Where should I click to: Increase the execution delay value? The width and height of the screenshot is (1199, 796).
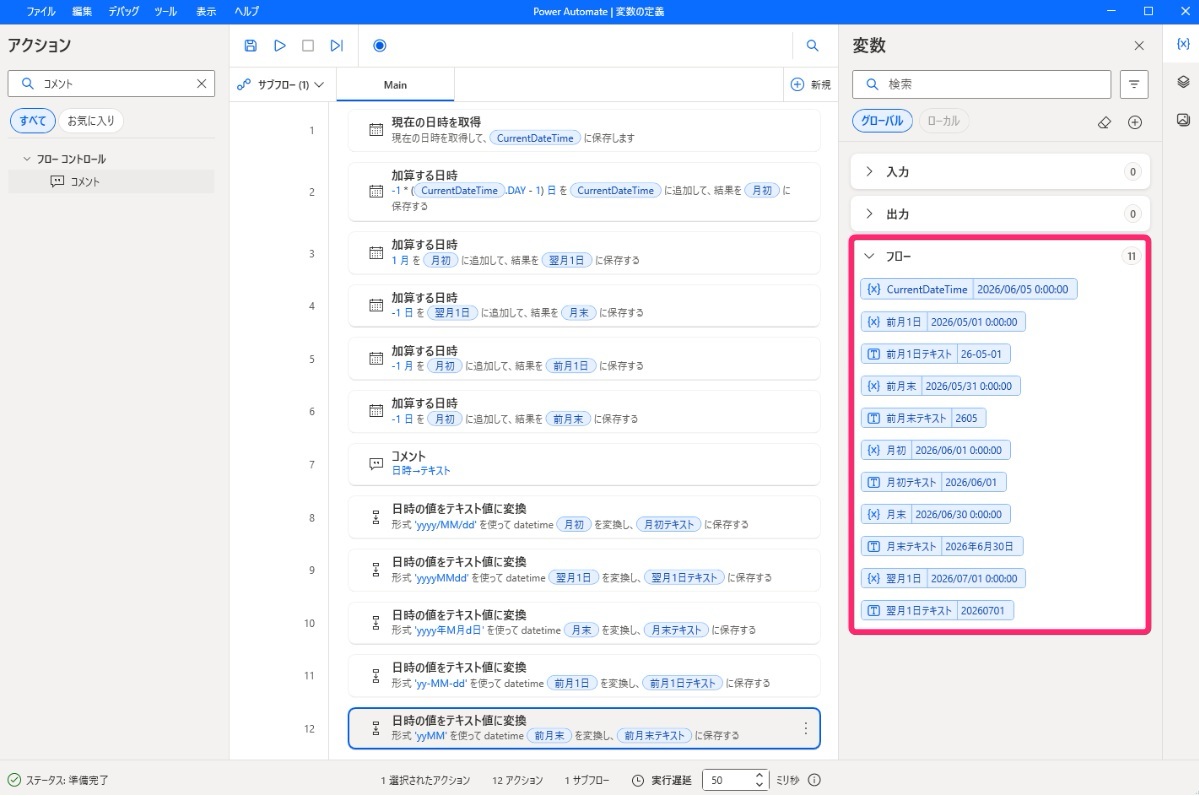(759, 775)
